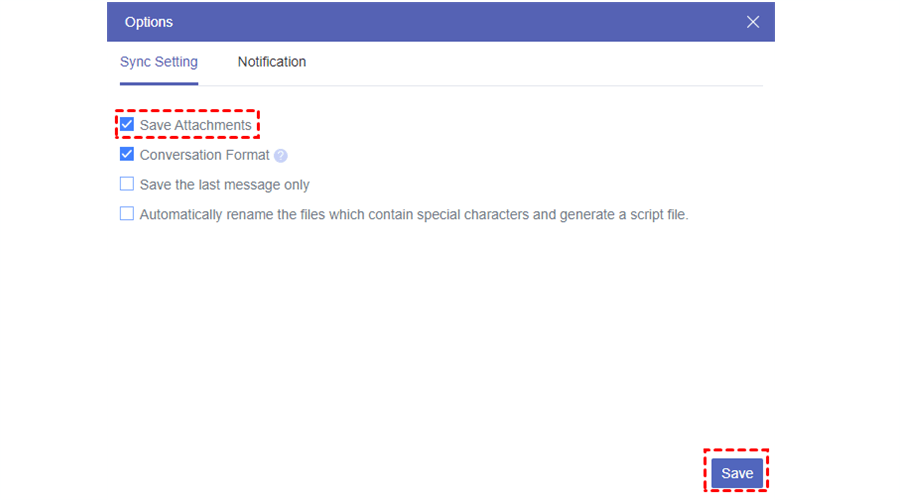
Task: Tick the automatically rename files checkbox
Action: tap(127, 213)
